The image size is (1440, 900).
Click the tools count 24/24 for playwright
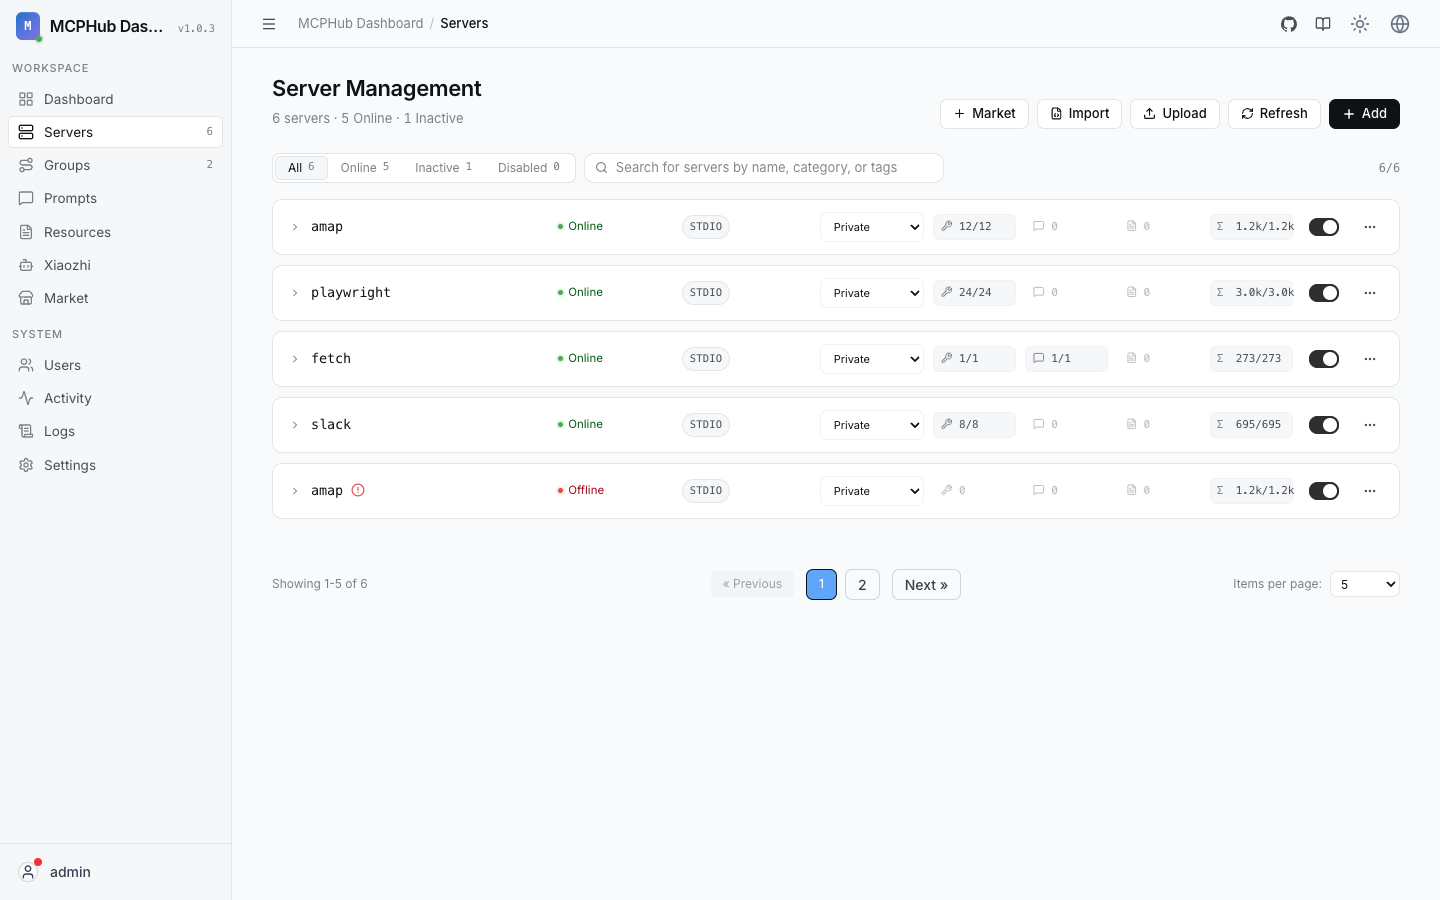(x=974, y=293)
